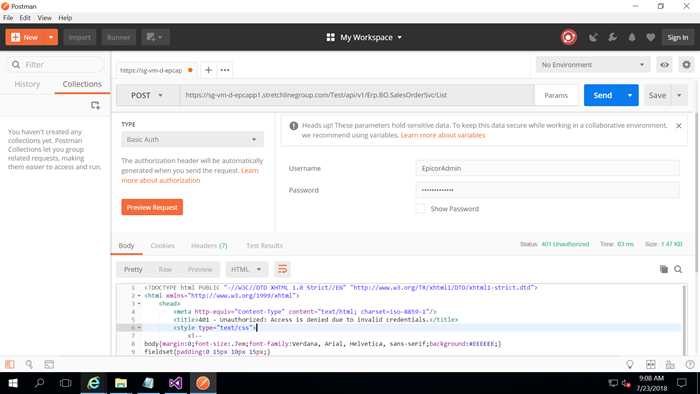Open Postman console icon

pyautogui.click(x=49, y=364)
